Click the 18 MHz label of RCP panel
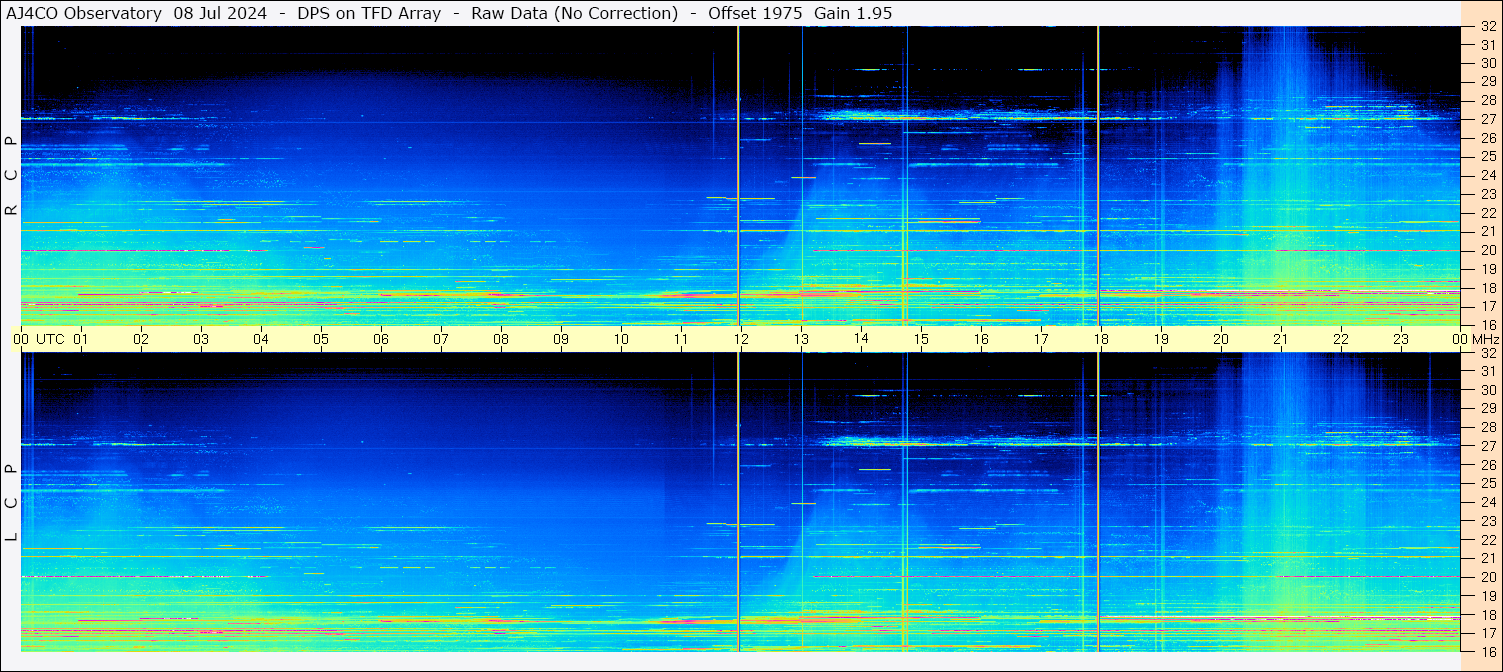 (x=1487, y=288)
